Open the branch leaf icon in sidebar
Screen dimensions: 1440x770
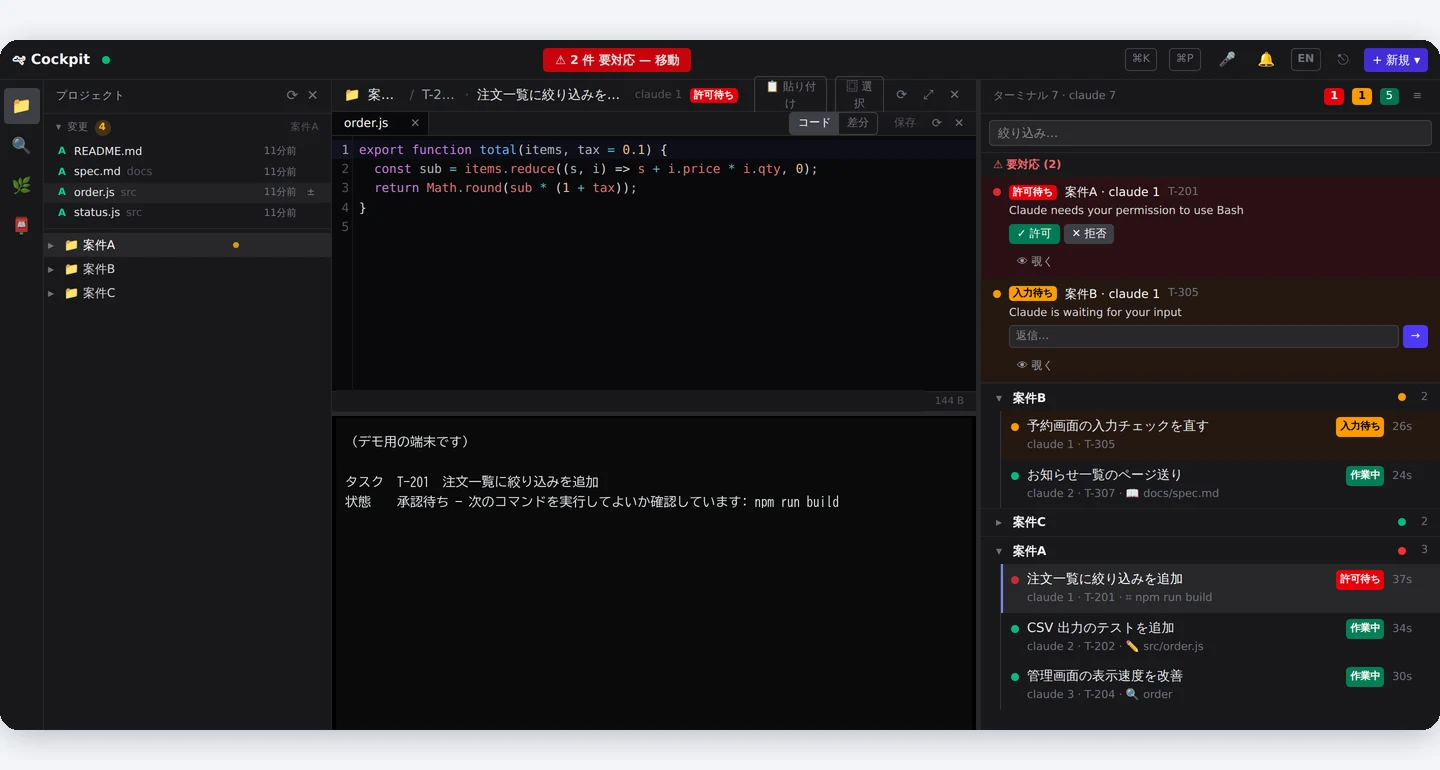pos(21,185)
